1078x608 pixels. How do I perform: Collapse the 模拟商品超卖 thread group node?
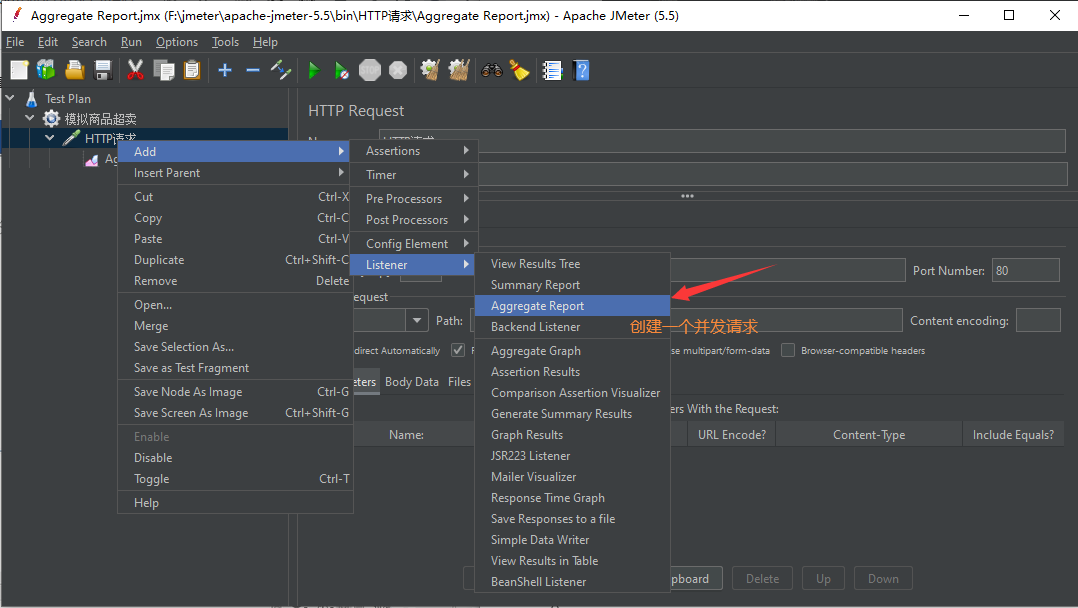(30, 118)
